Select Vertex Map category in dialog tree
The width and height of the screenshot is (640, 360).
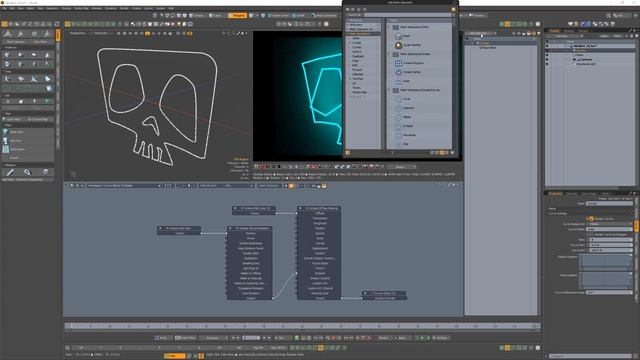click(x=360, y=92)
